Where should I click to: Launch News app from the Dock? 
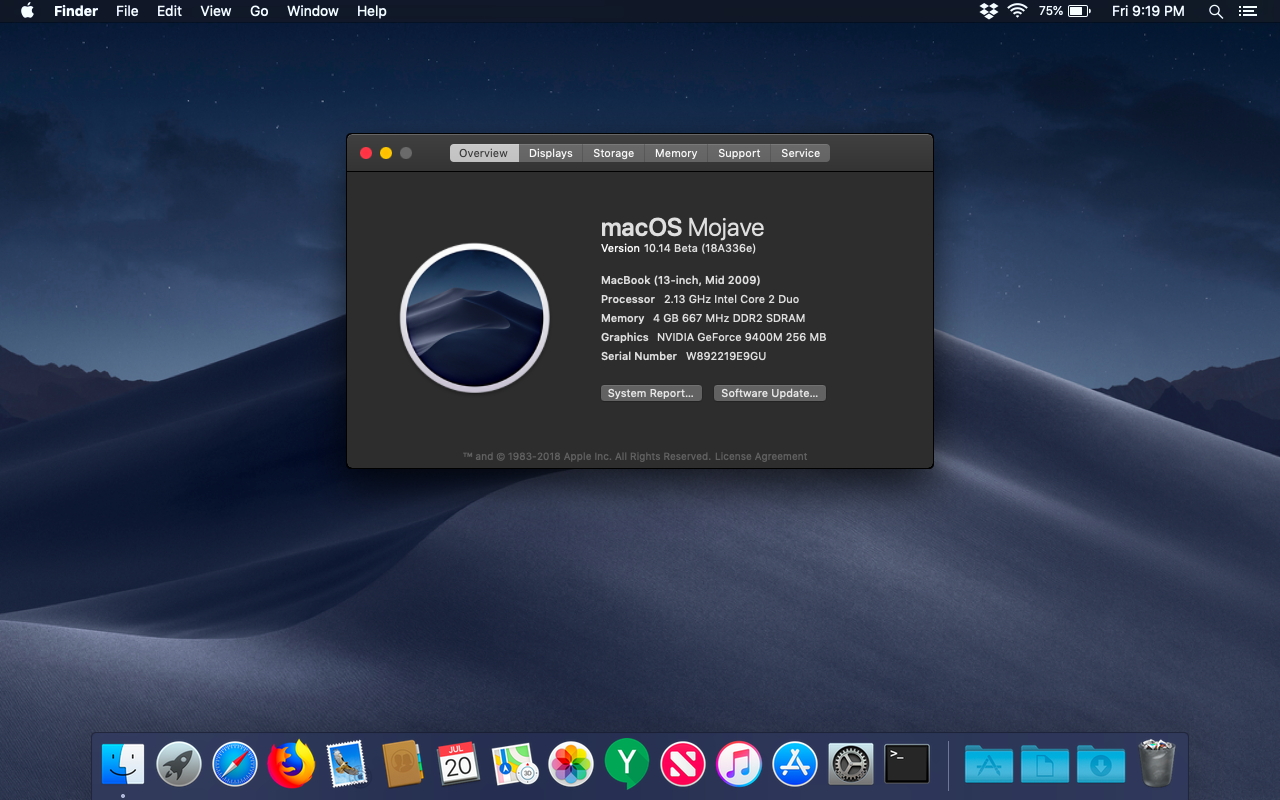pos(683,765)
